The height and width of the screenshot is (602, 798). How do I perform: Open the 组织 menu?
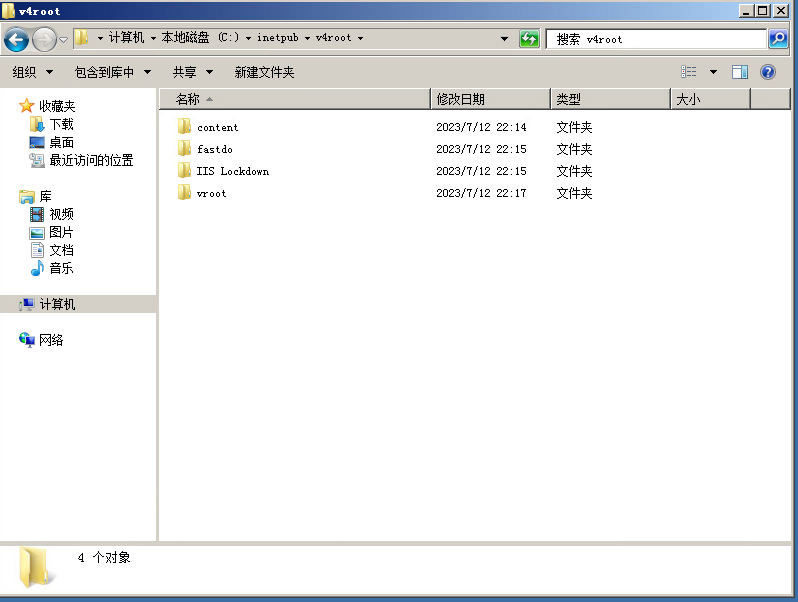tap(33, 72)
